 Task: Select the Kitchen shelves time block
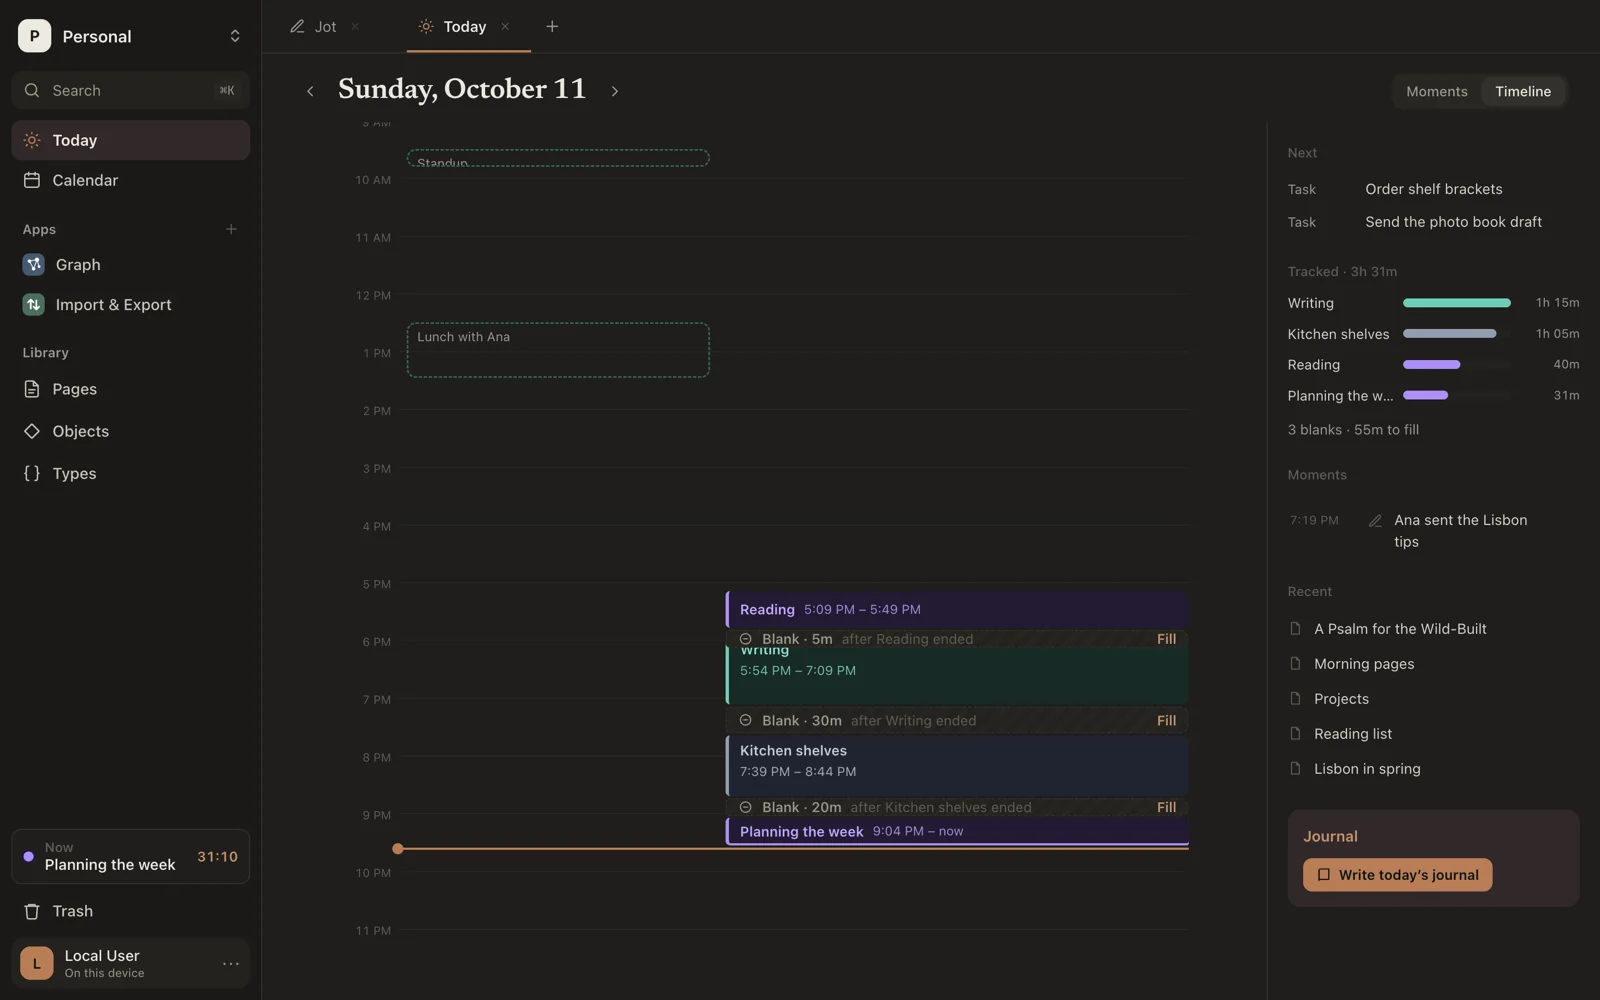957,765
